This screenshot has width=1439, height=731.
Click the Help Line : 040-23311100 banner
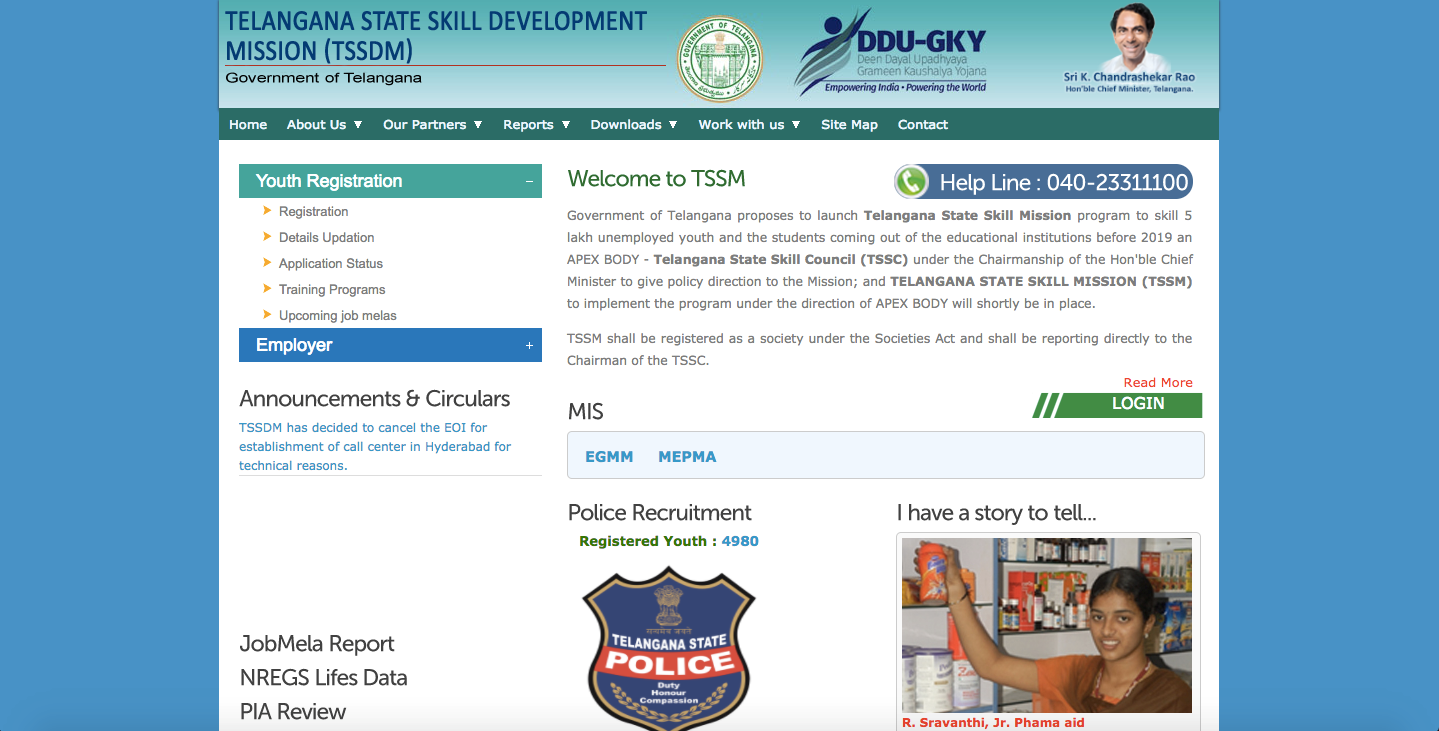[x=1043, y=182]
